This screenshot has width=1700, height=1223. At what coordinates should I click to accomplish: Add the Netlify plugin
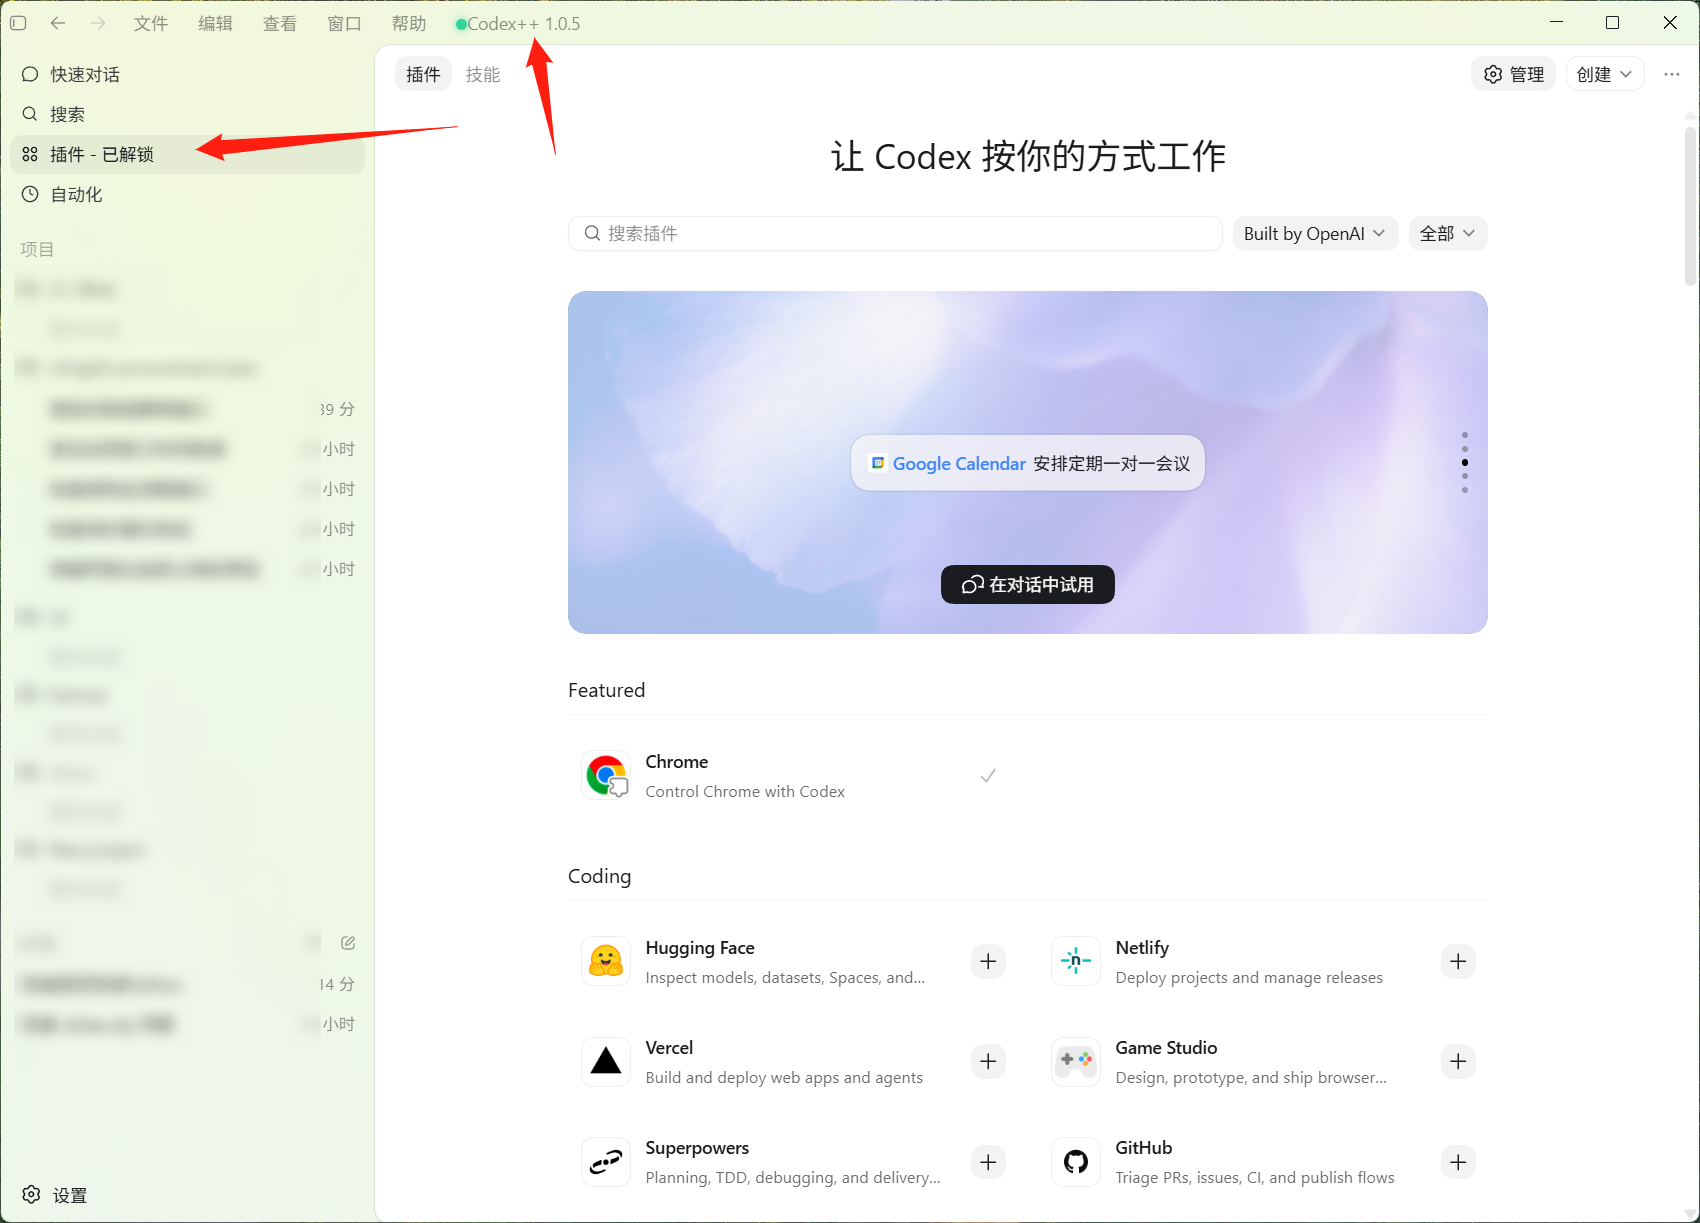[x=1458, y=961]
